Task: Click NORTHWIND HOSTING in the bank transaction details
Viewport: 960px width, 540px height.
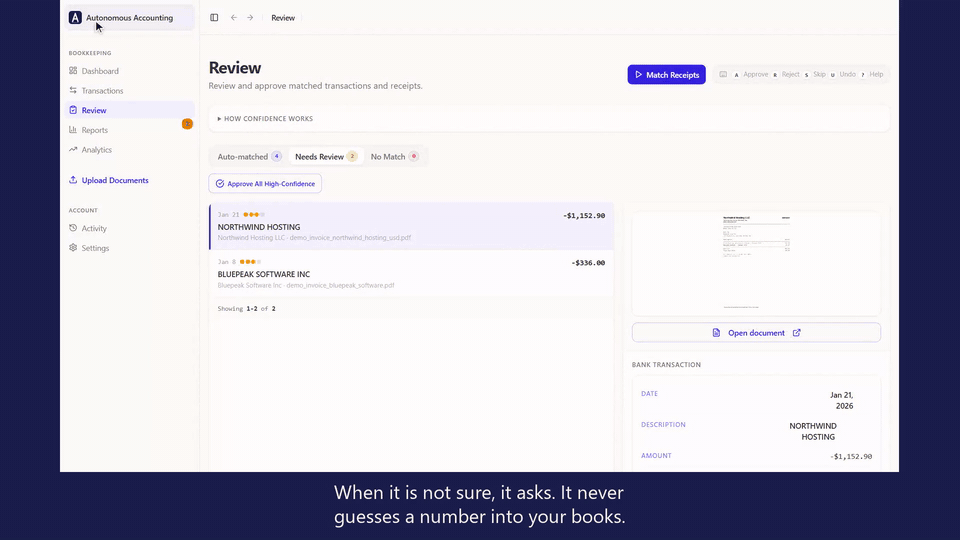Action: click(813, 432)
